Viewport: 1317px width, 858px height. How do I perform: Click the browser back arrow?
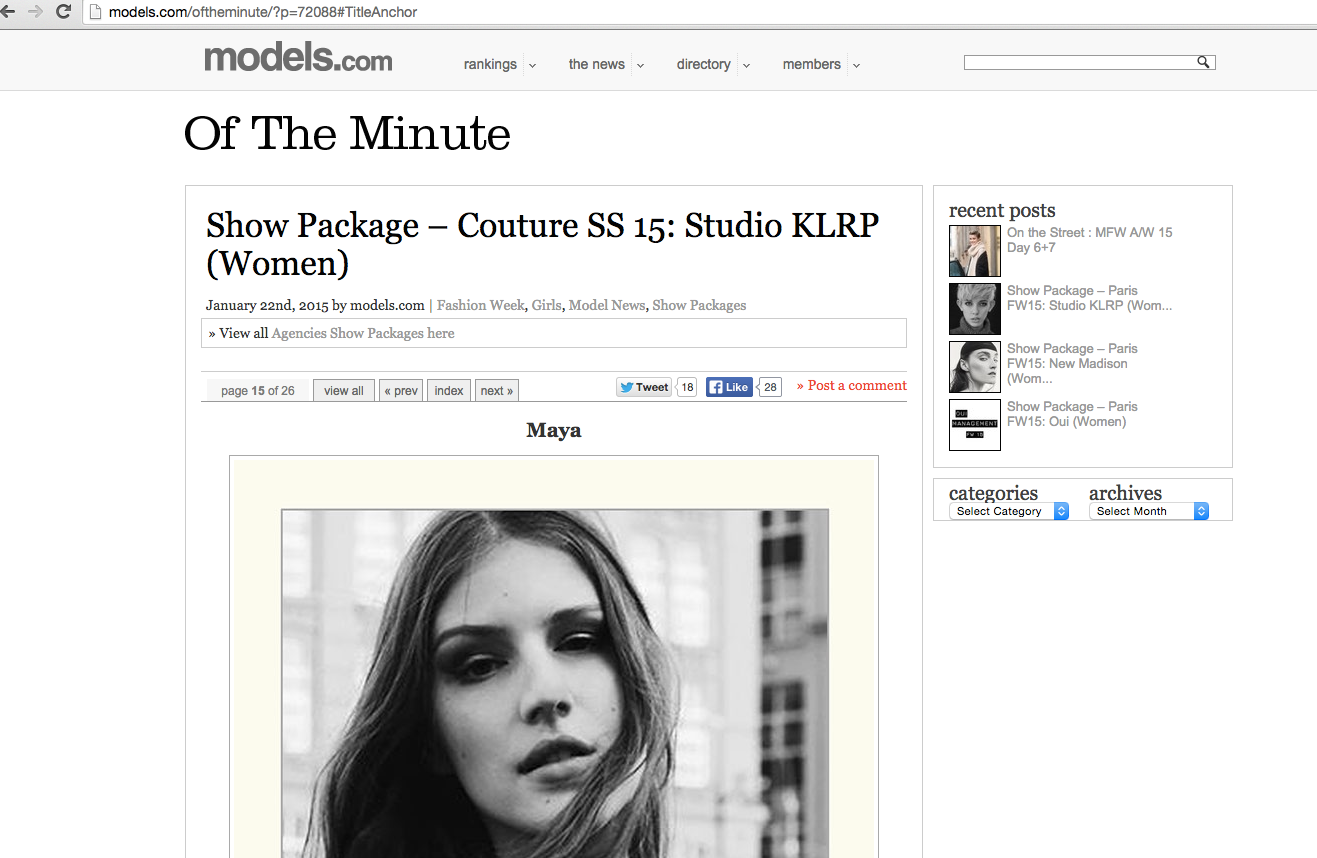point(8,11)
